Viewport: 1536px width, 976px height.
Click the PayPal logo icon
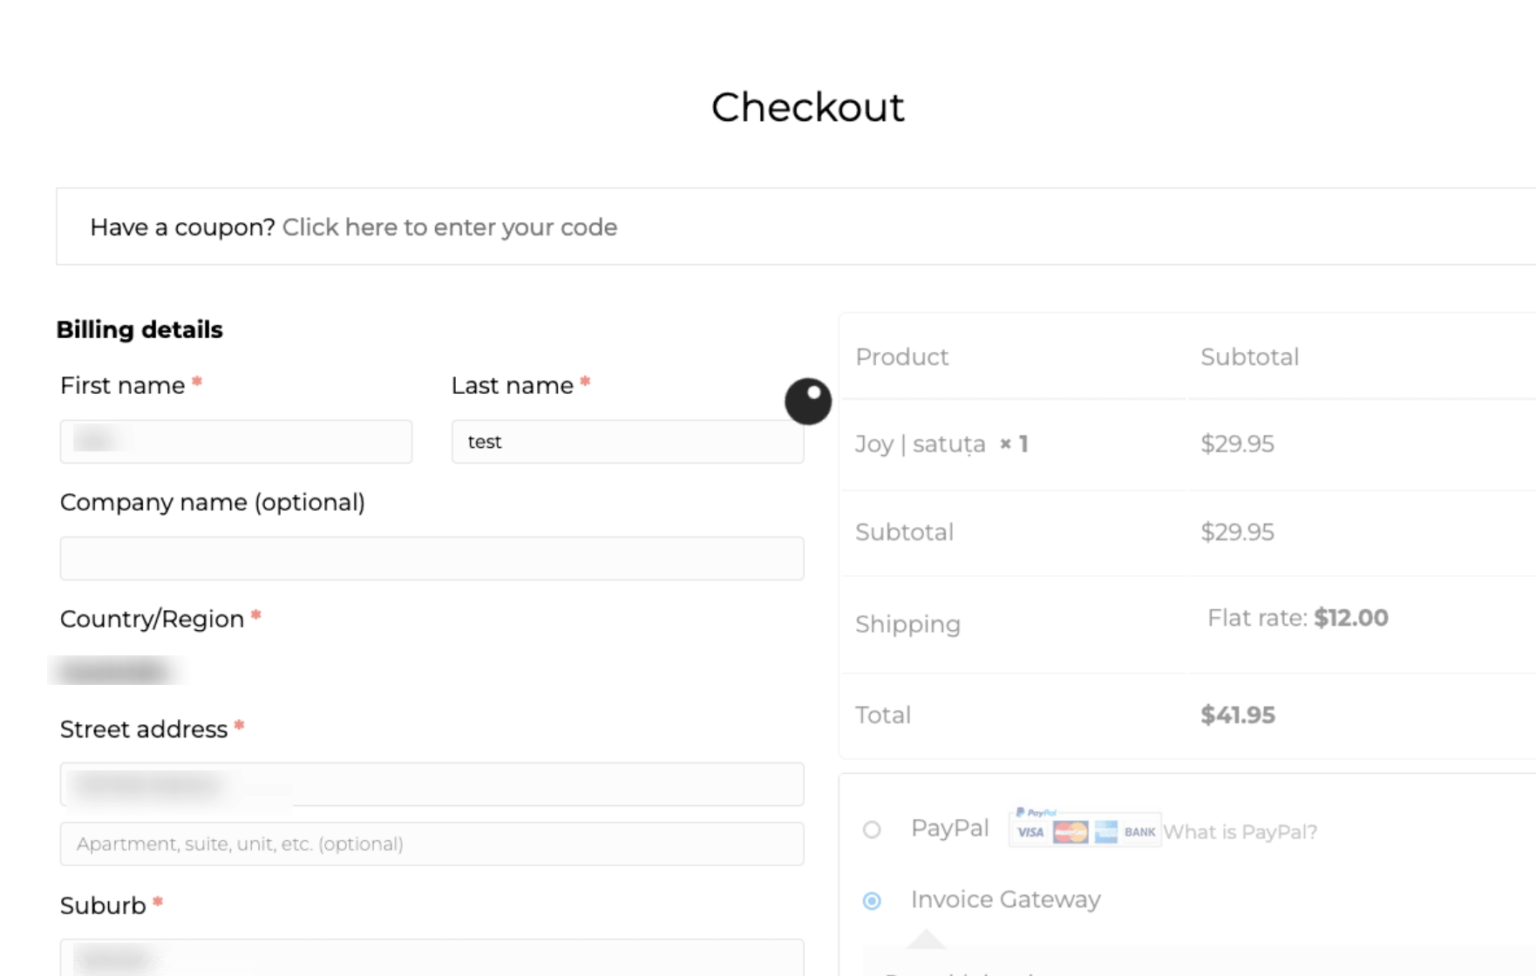tap(1036, 812)
